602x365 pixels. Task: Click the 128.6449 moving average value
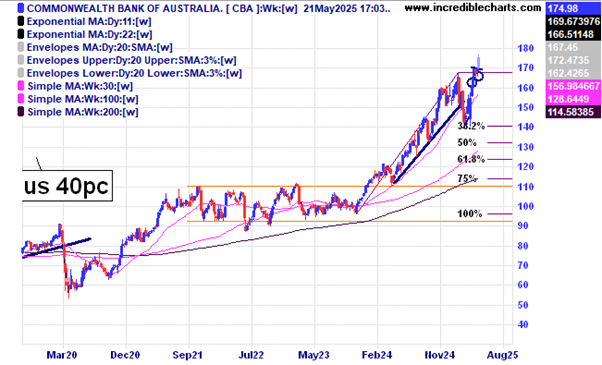573,99
